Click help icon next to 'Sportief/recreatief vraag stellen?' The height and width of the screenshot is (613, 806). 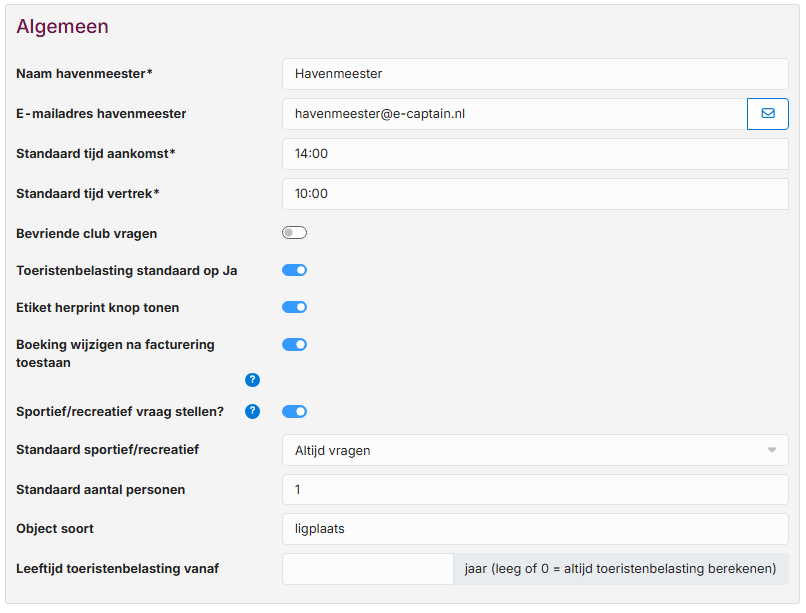252,411
